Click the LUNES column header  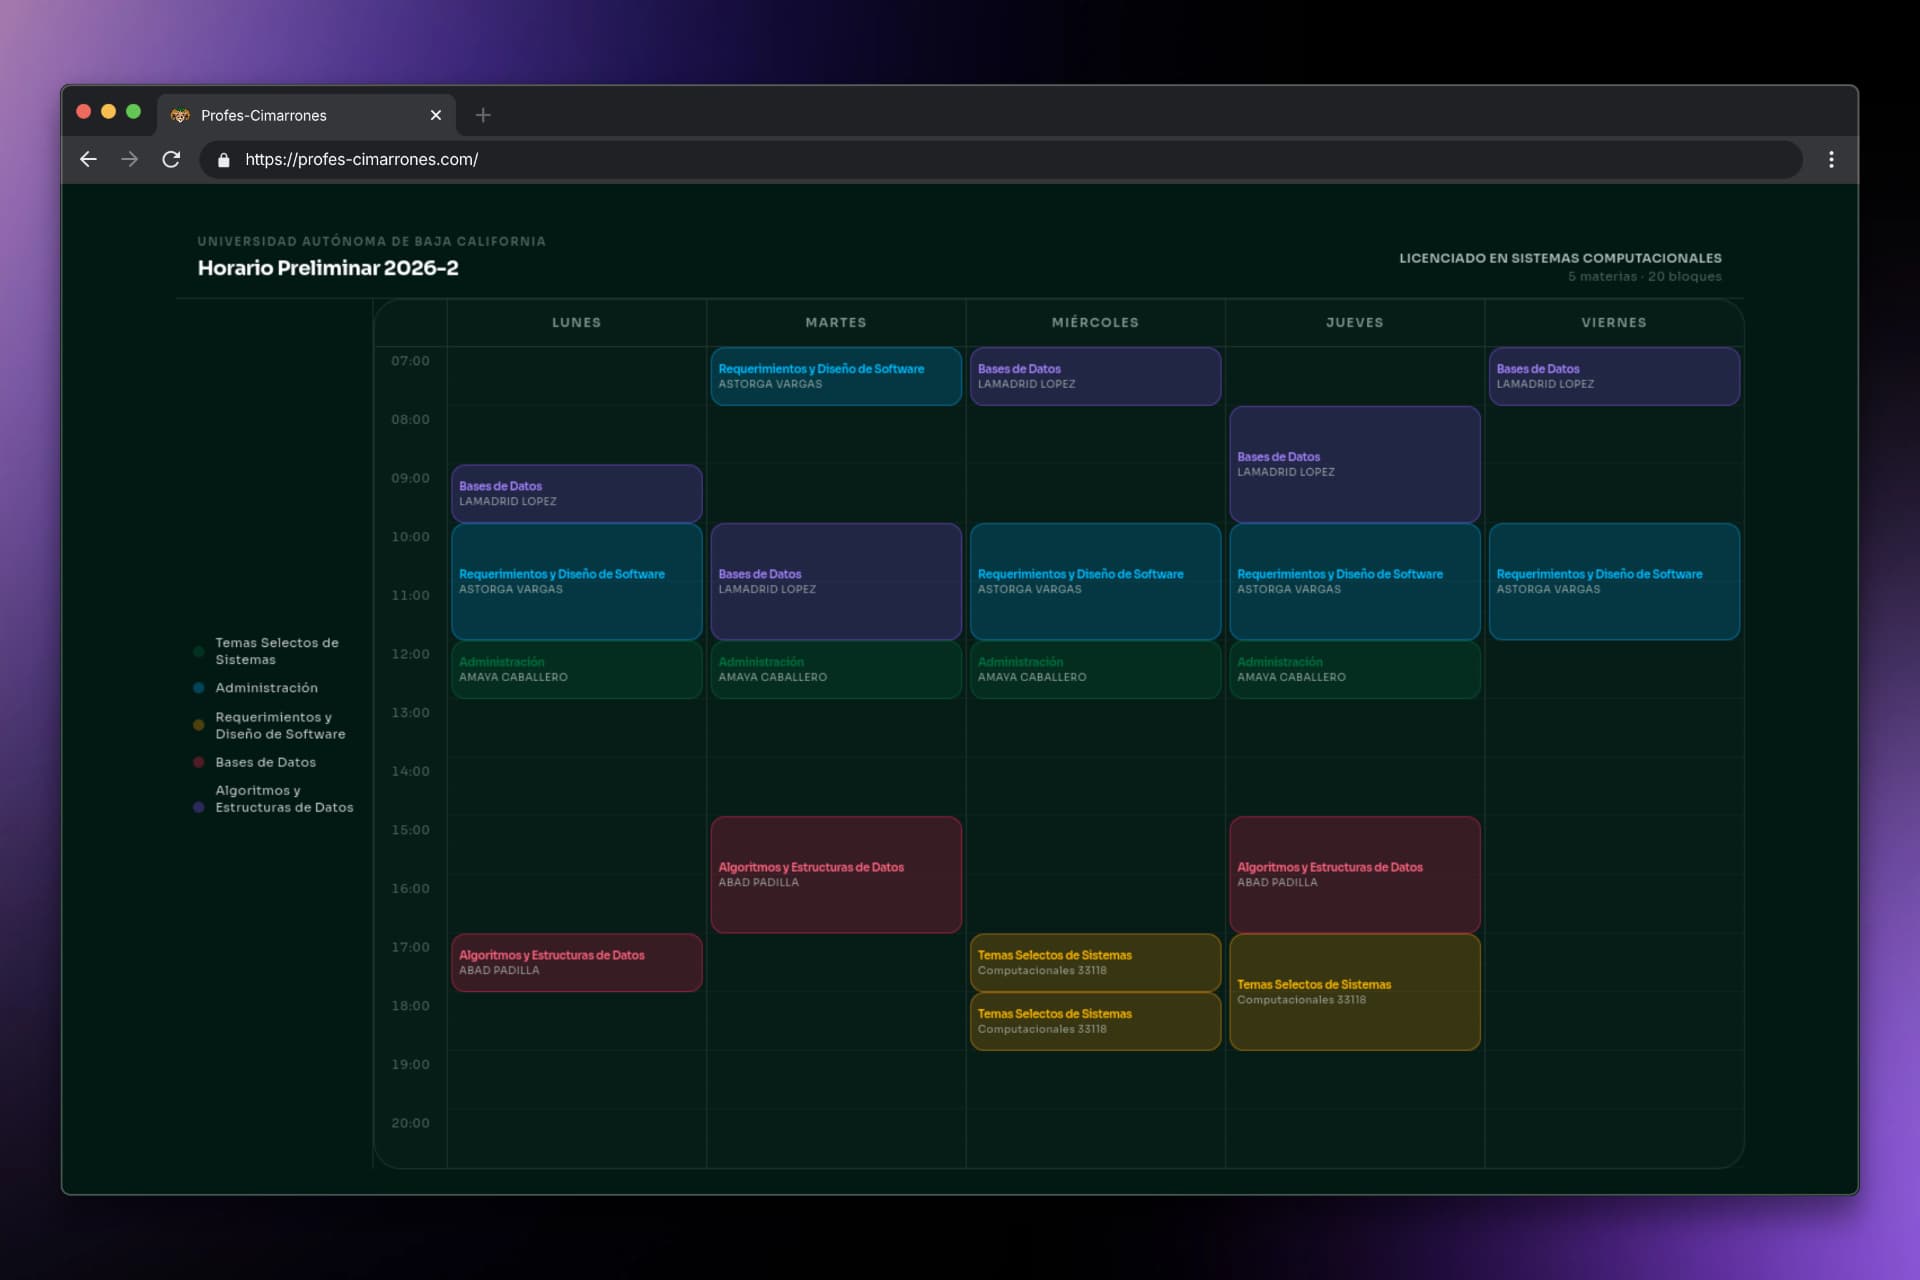pyautogui.click(x=577, y=322)
